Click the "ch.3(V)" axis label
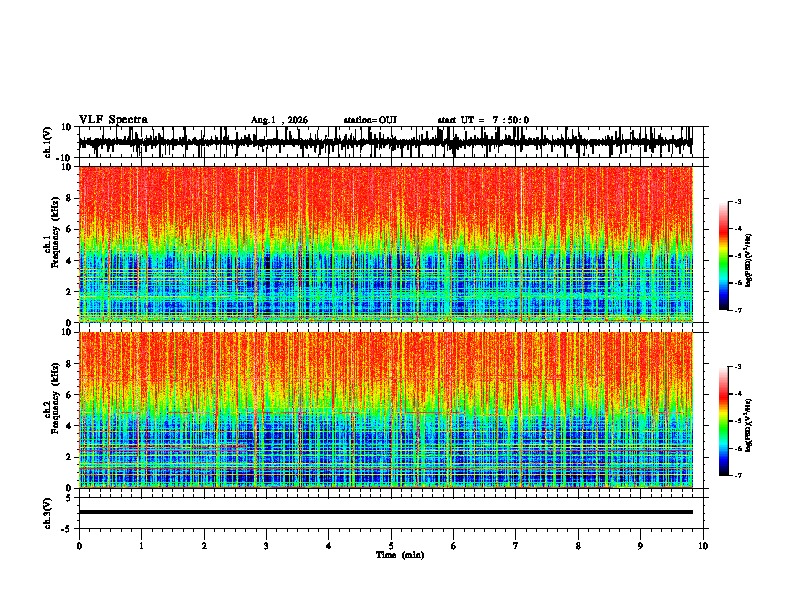Screen dimensions: 792x612 click(x=48, y=513)
